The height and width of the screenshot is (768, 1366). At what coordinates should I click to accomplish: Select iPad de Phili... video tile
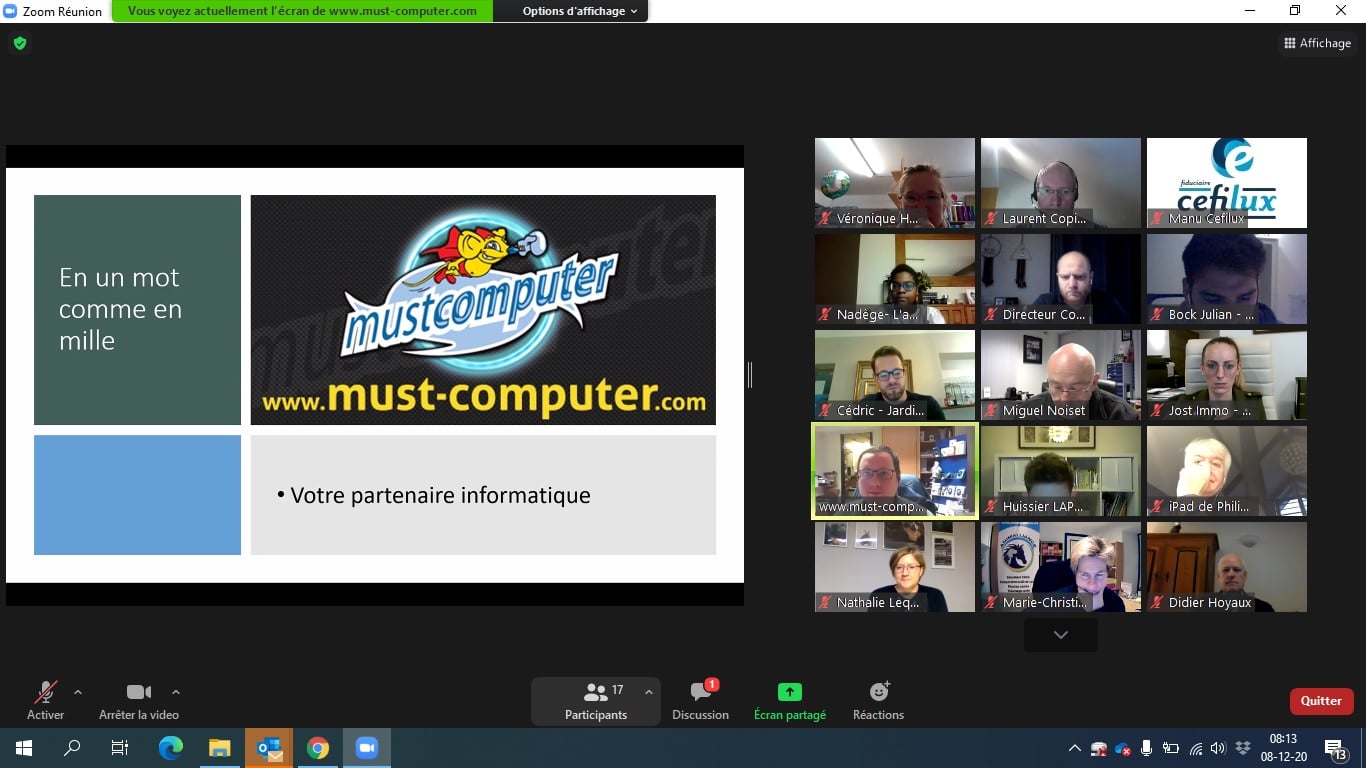tap(1227, 471)
